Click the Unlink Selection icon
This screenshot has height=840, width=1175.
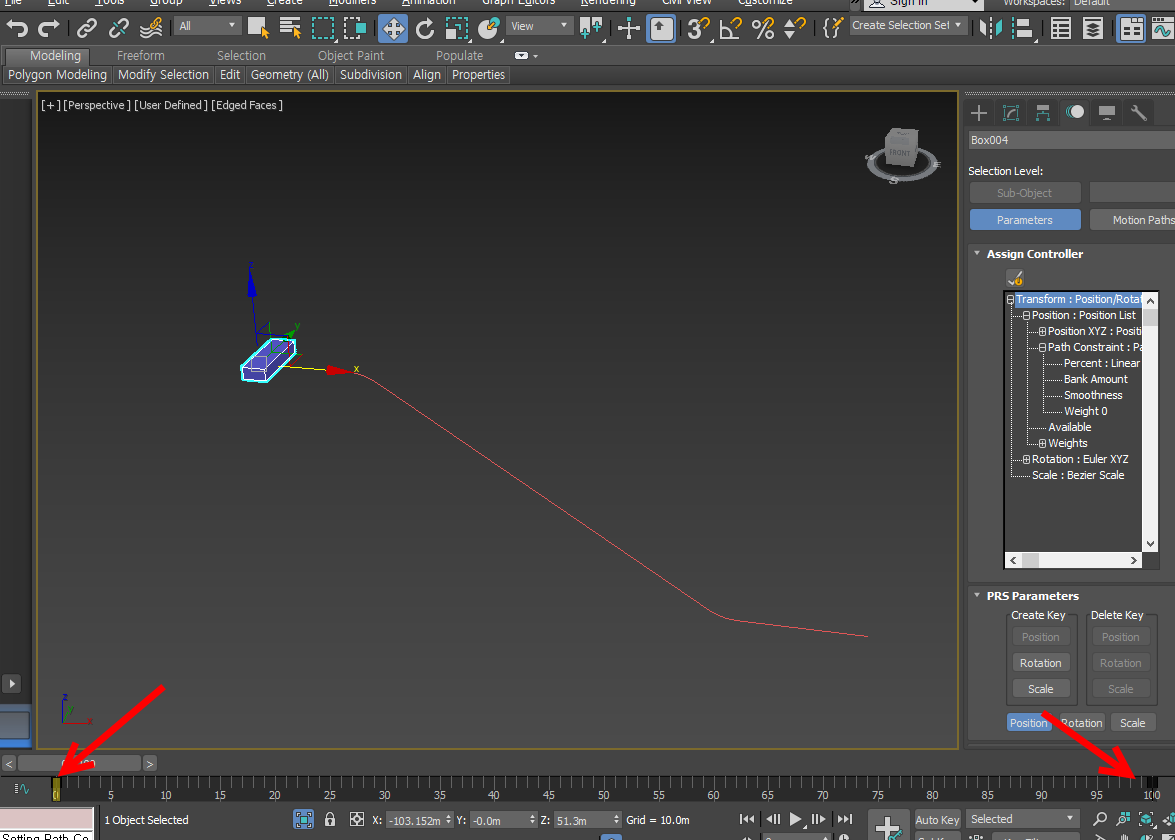click(x=118, y=28)
